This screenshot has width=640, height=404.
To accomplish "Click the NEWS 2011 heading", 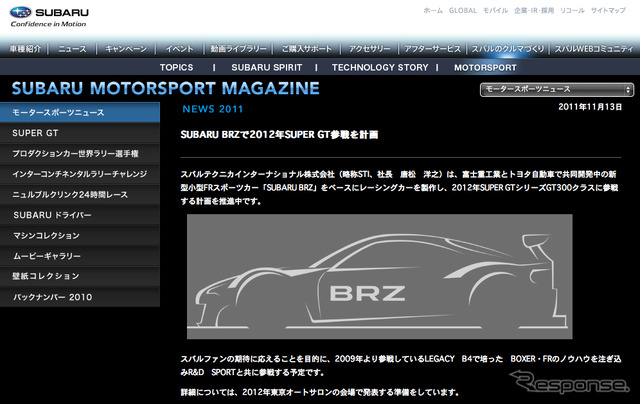I will (x=213, y=109).
